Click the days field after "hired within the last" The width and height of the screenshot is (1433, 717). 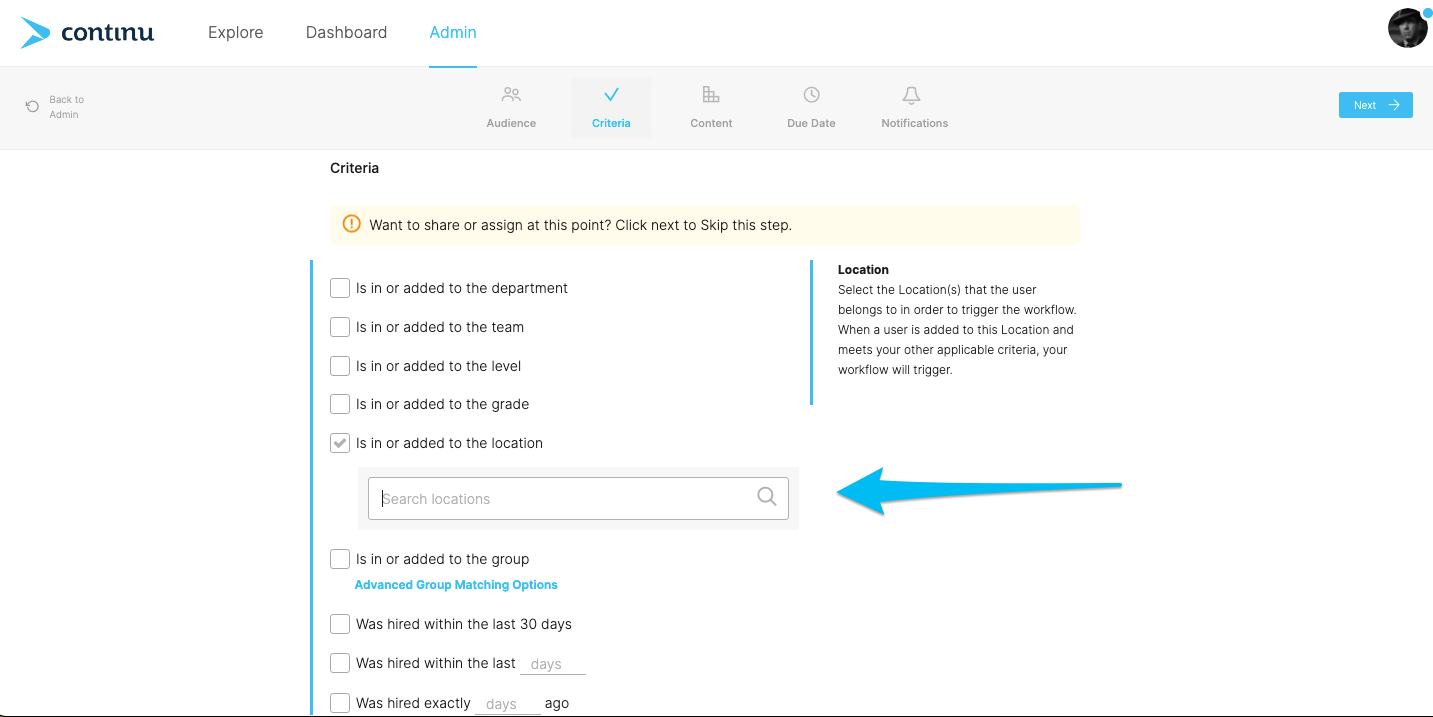(x=552, y=664)
